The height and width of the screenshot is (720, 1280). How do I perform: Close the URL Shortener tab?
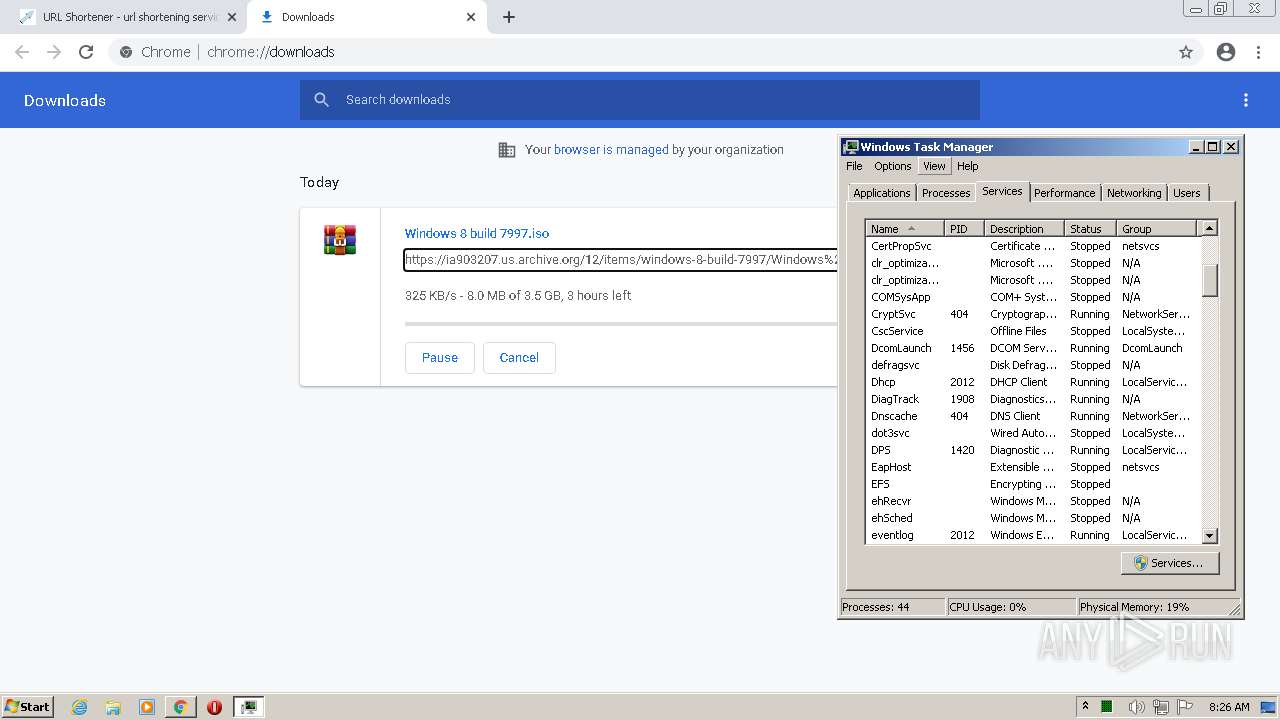tap(232, 17)
